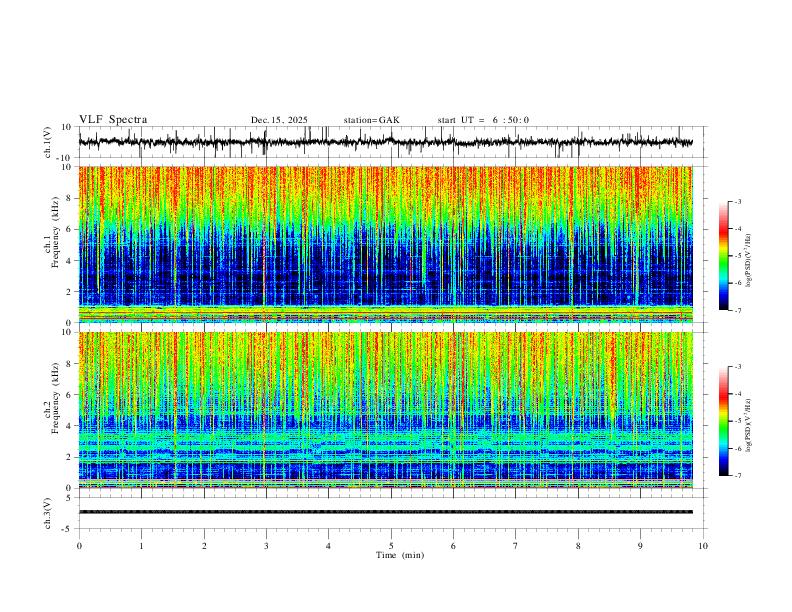
Task: Click the ch.1 PSD color bar
Action: [723, 256]
